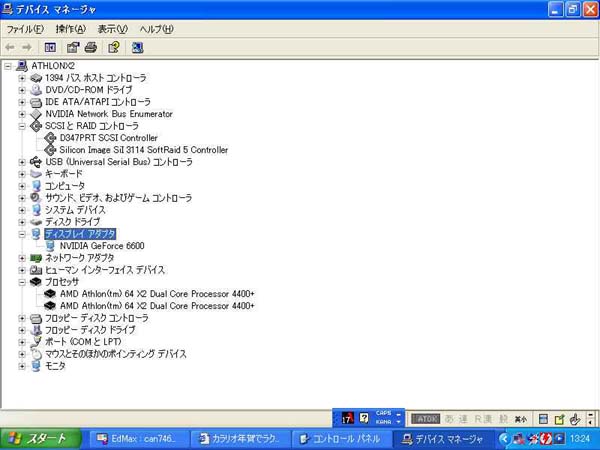This screenshot has height=450, width=600.
Task: Click the disk drive (ディスク ドライブ) icon
Action: [x=36, y=222]
